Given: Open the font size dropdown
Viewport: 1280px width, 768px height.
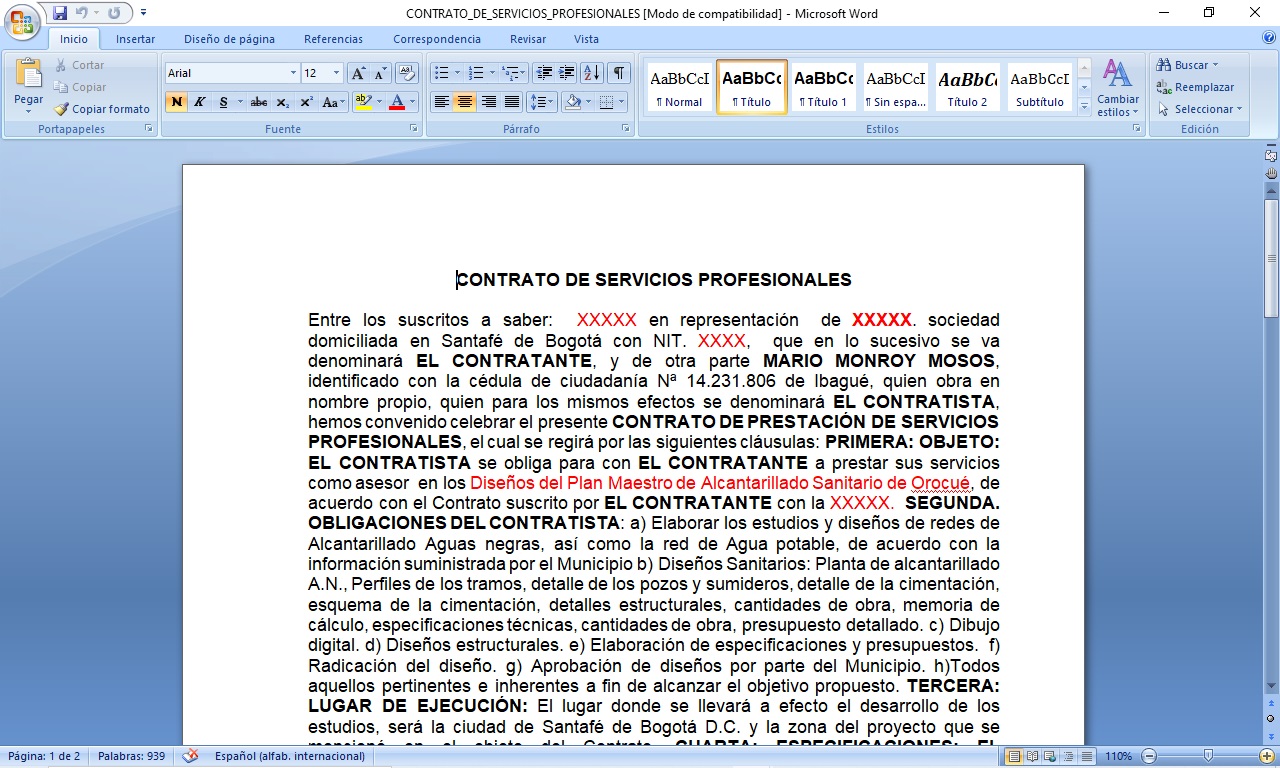Looking at the screenshot, I should 337,73.
